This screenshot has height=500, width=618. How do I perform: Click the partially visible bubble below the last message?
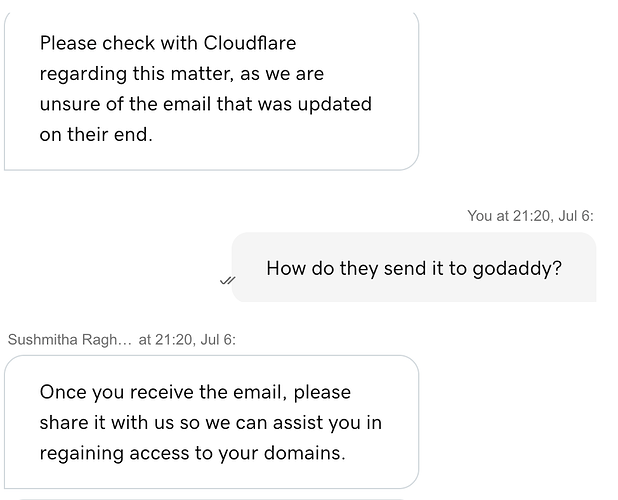point(211,499)
